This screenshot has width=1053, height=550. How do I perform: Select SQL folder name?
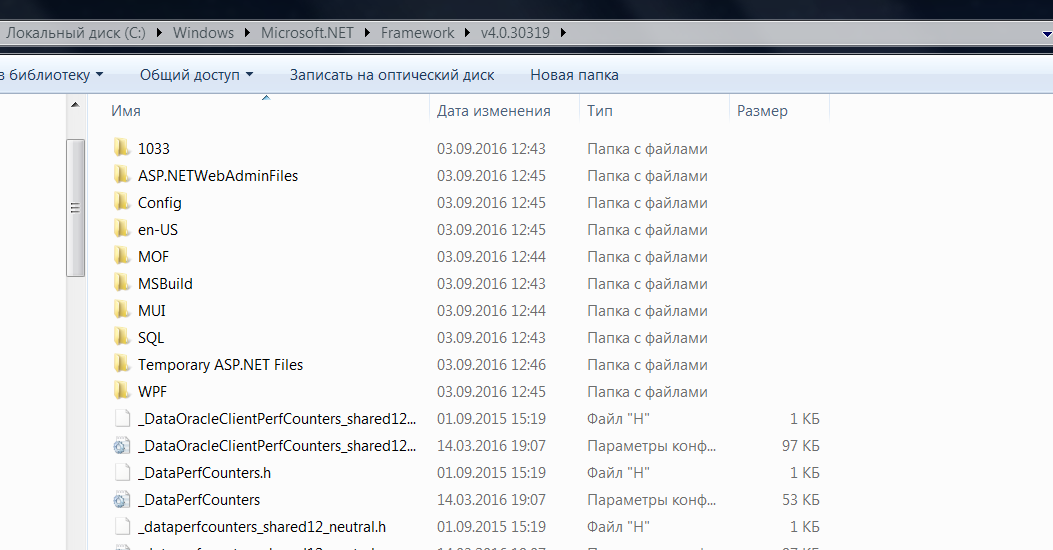coord(150,338)
